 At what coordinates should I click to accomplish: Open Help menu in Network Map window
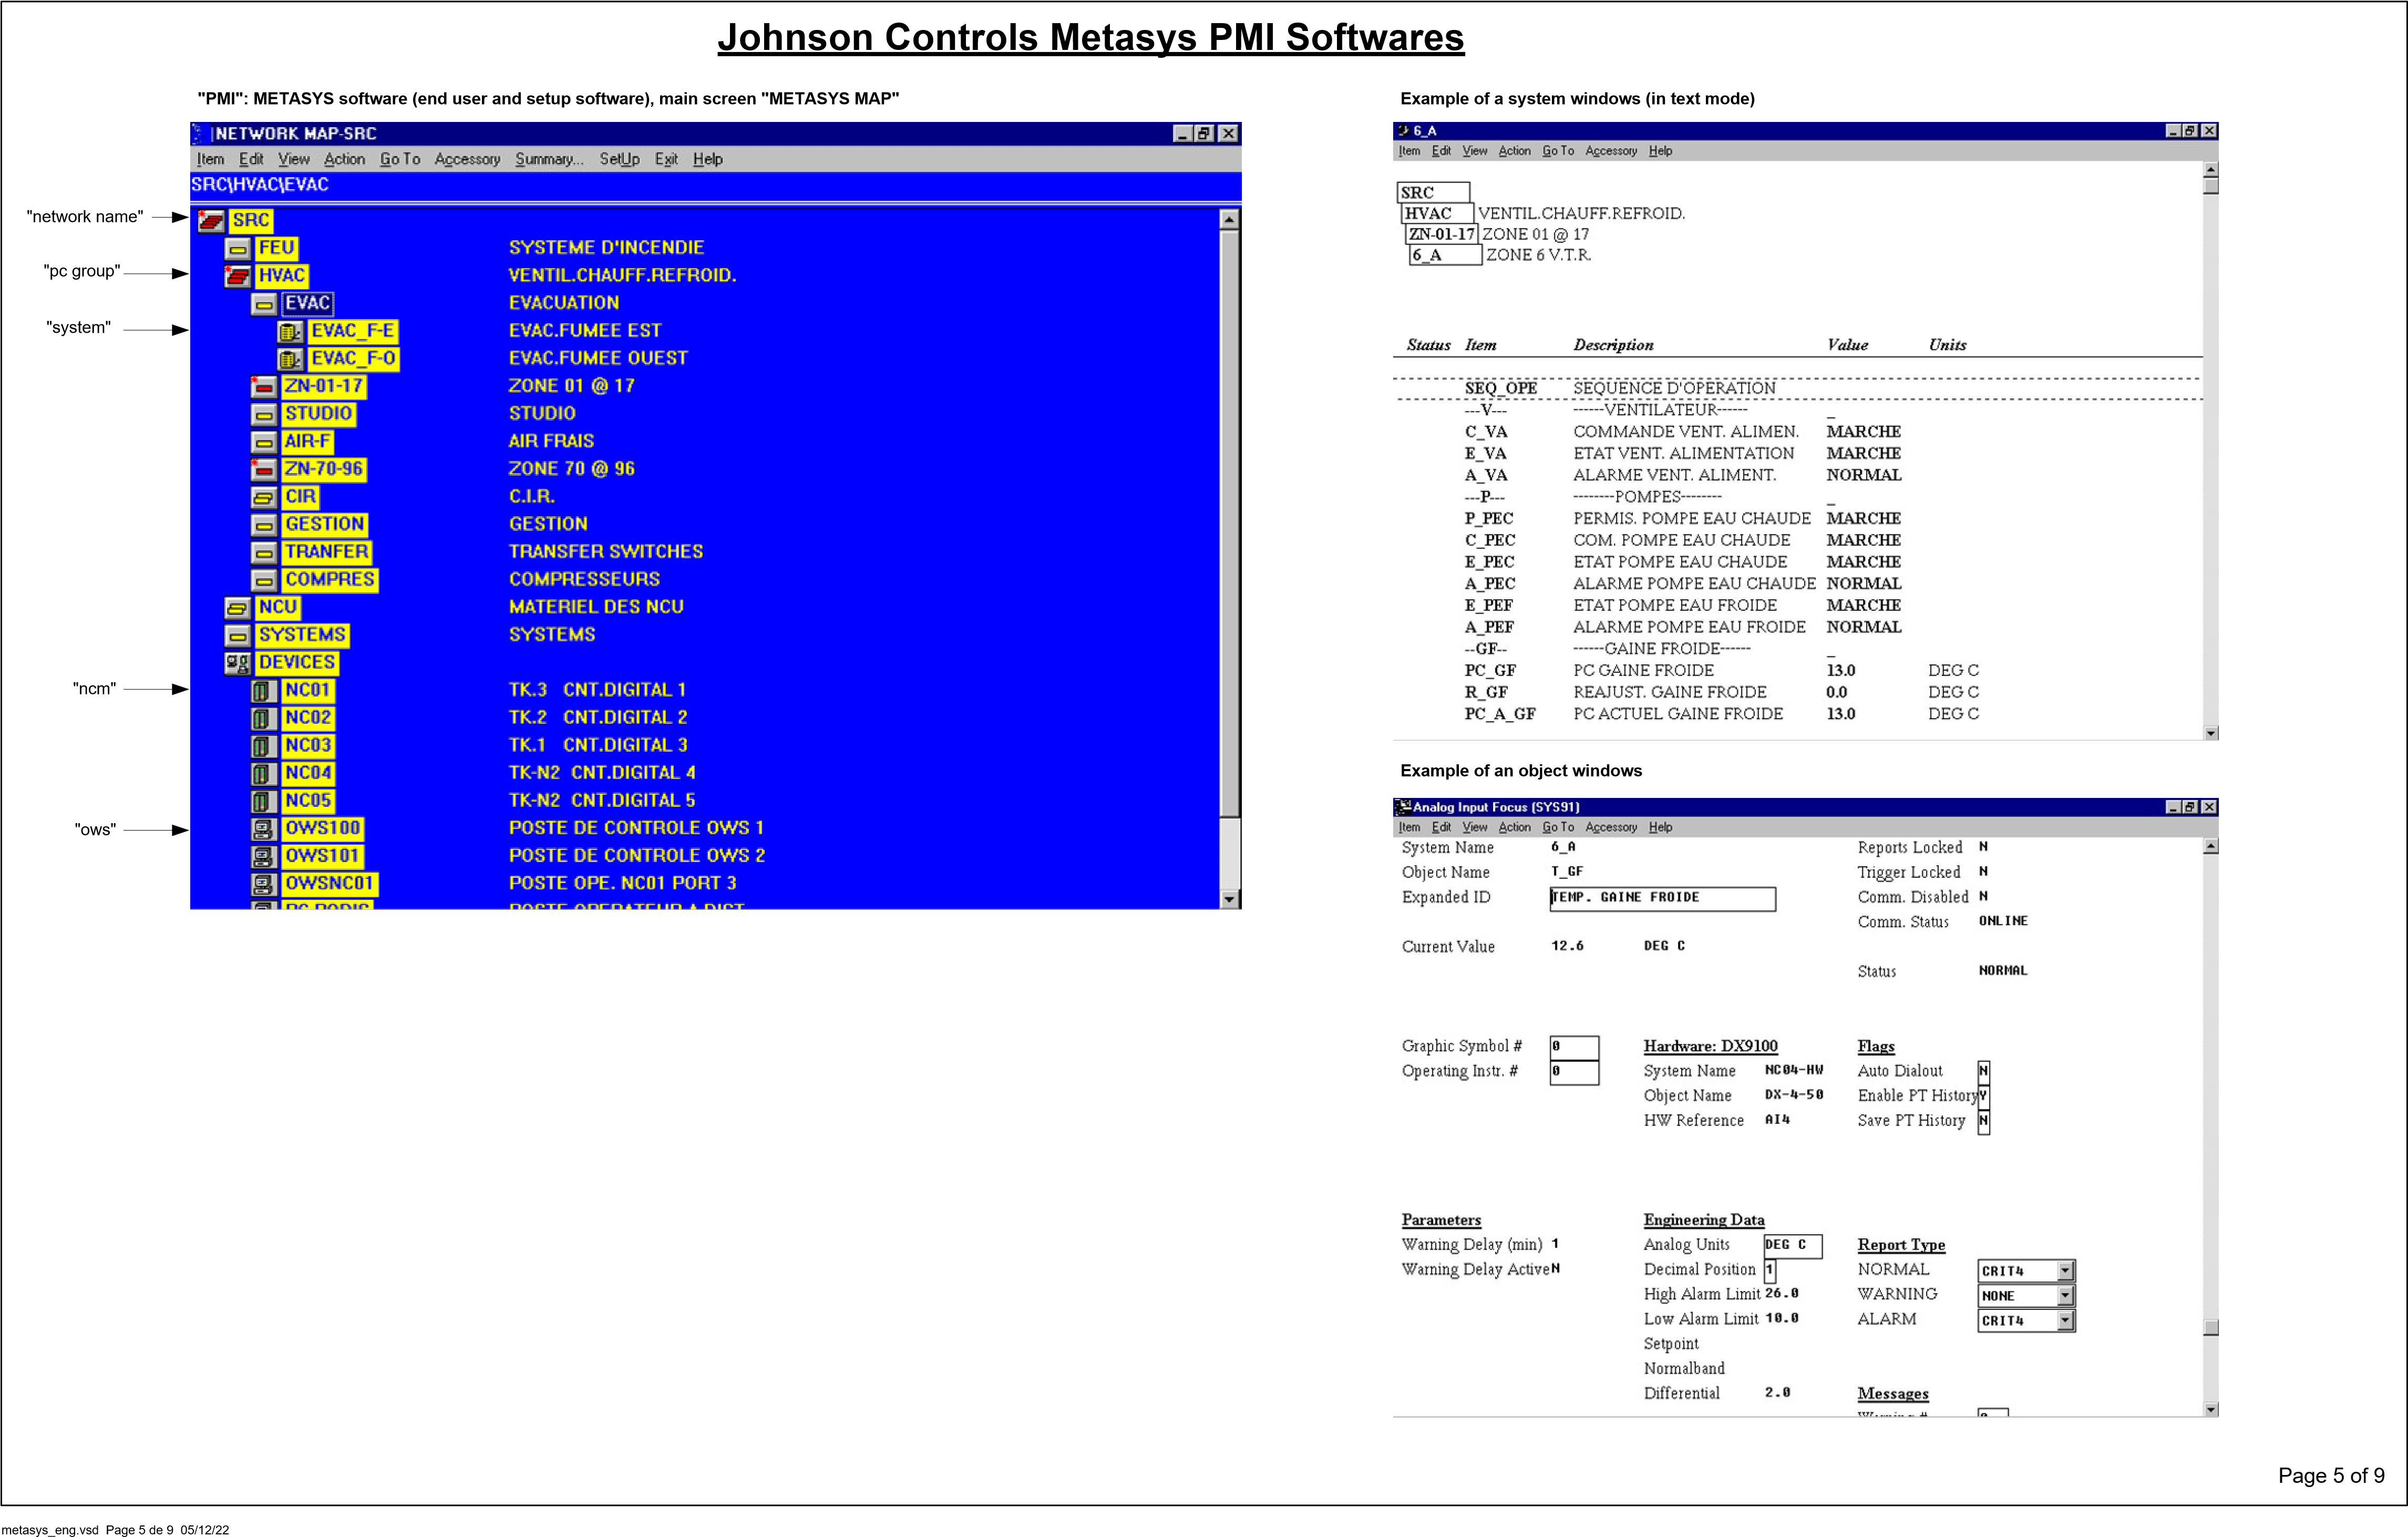(708, 159)
